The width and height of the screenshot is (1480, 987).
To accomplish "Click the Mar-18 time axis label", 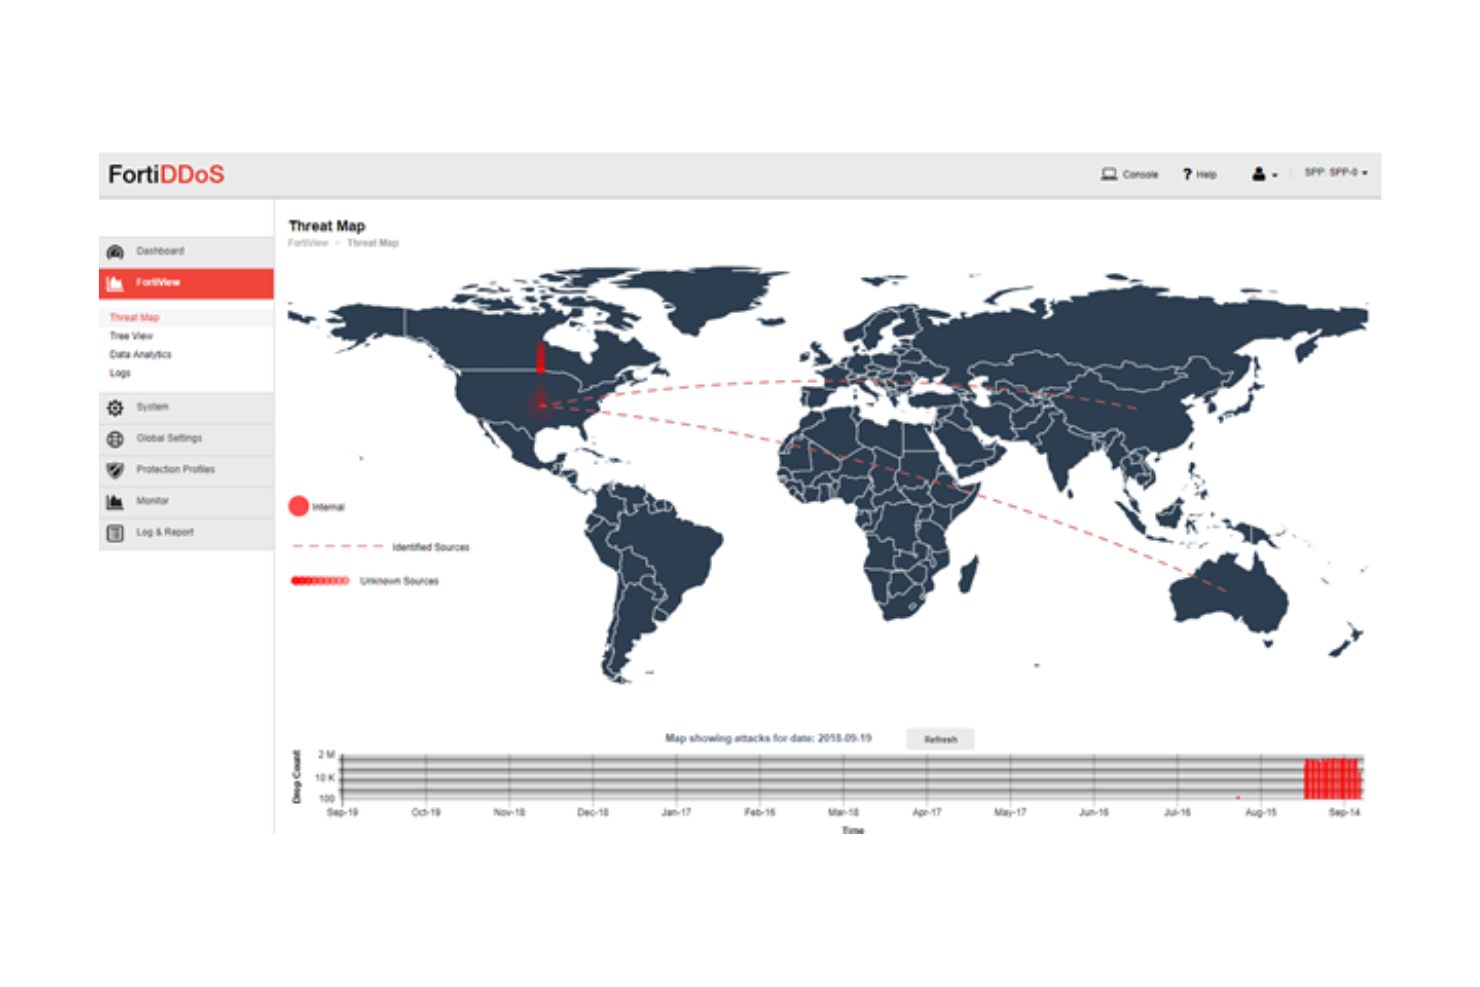I will [843, 813].
